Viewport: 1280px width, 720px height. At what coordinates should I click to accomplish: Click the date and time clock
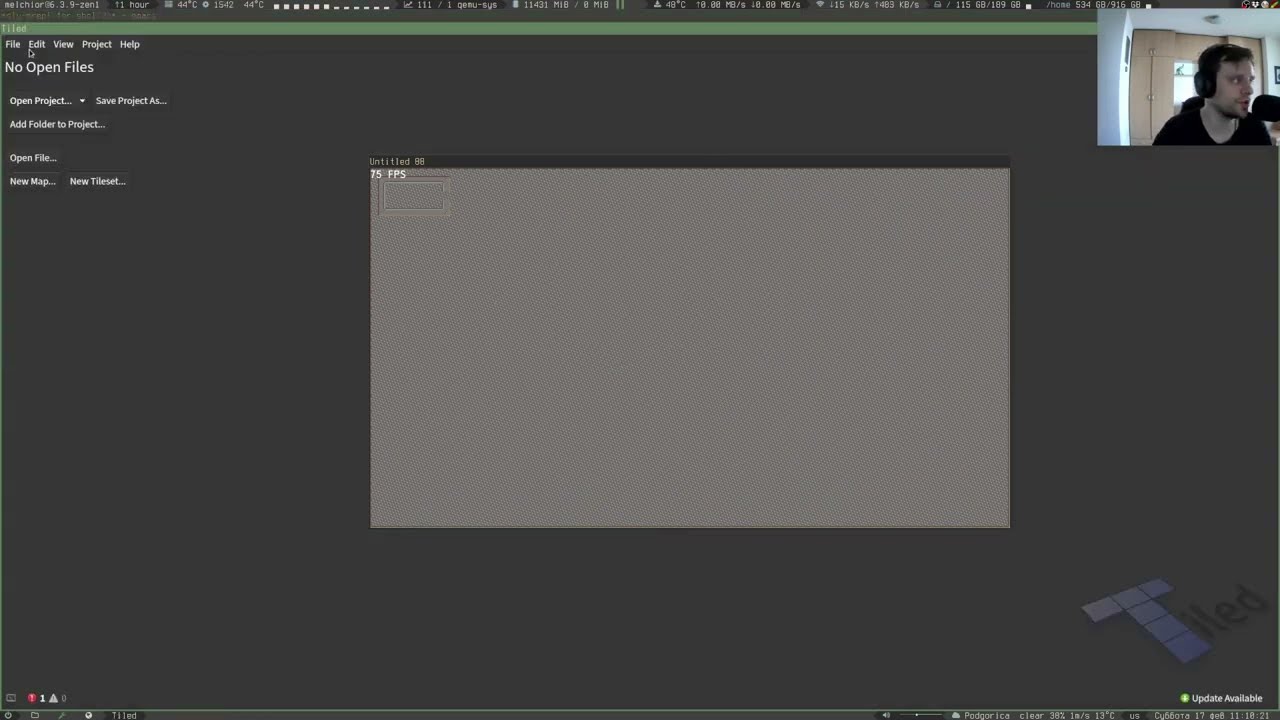pos(1213,715)
